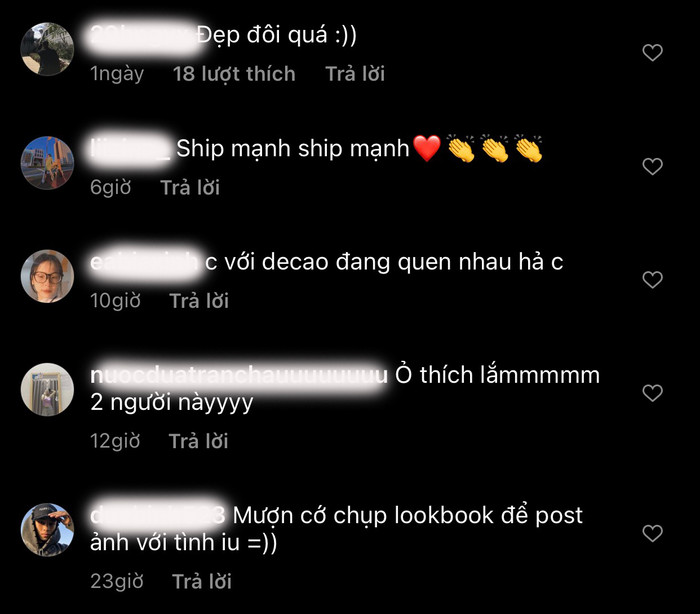The image size is (700, 614).
Task: Reply to the 6giờ comment
Action: click(x=190, y=188)
